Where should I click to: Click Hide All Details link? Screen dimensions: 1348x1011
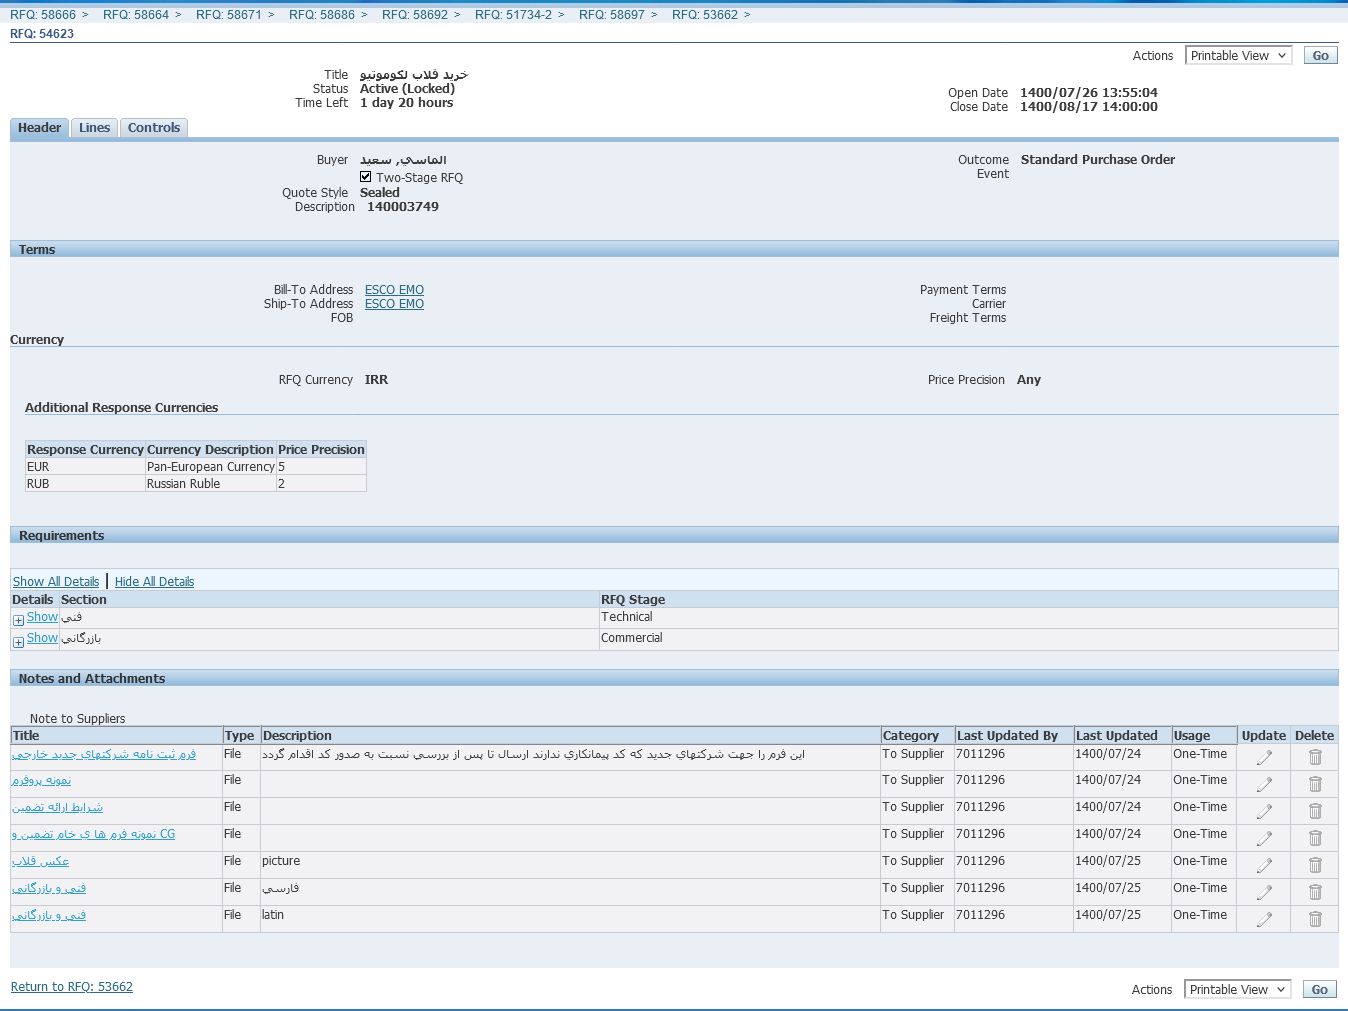pyautogui.click(x=154, y=582)
